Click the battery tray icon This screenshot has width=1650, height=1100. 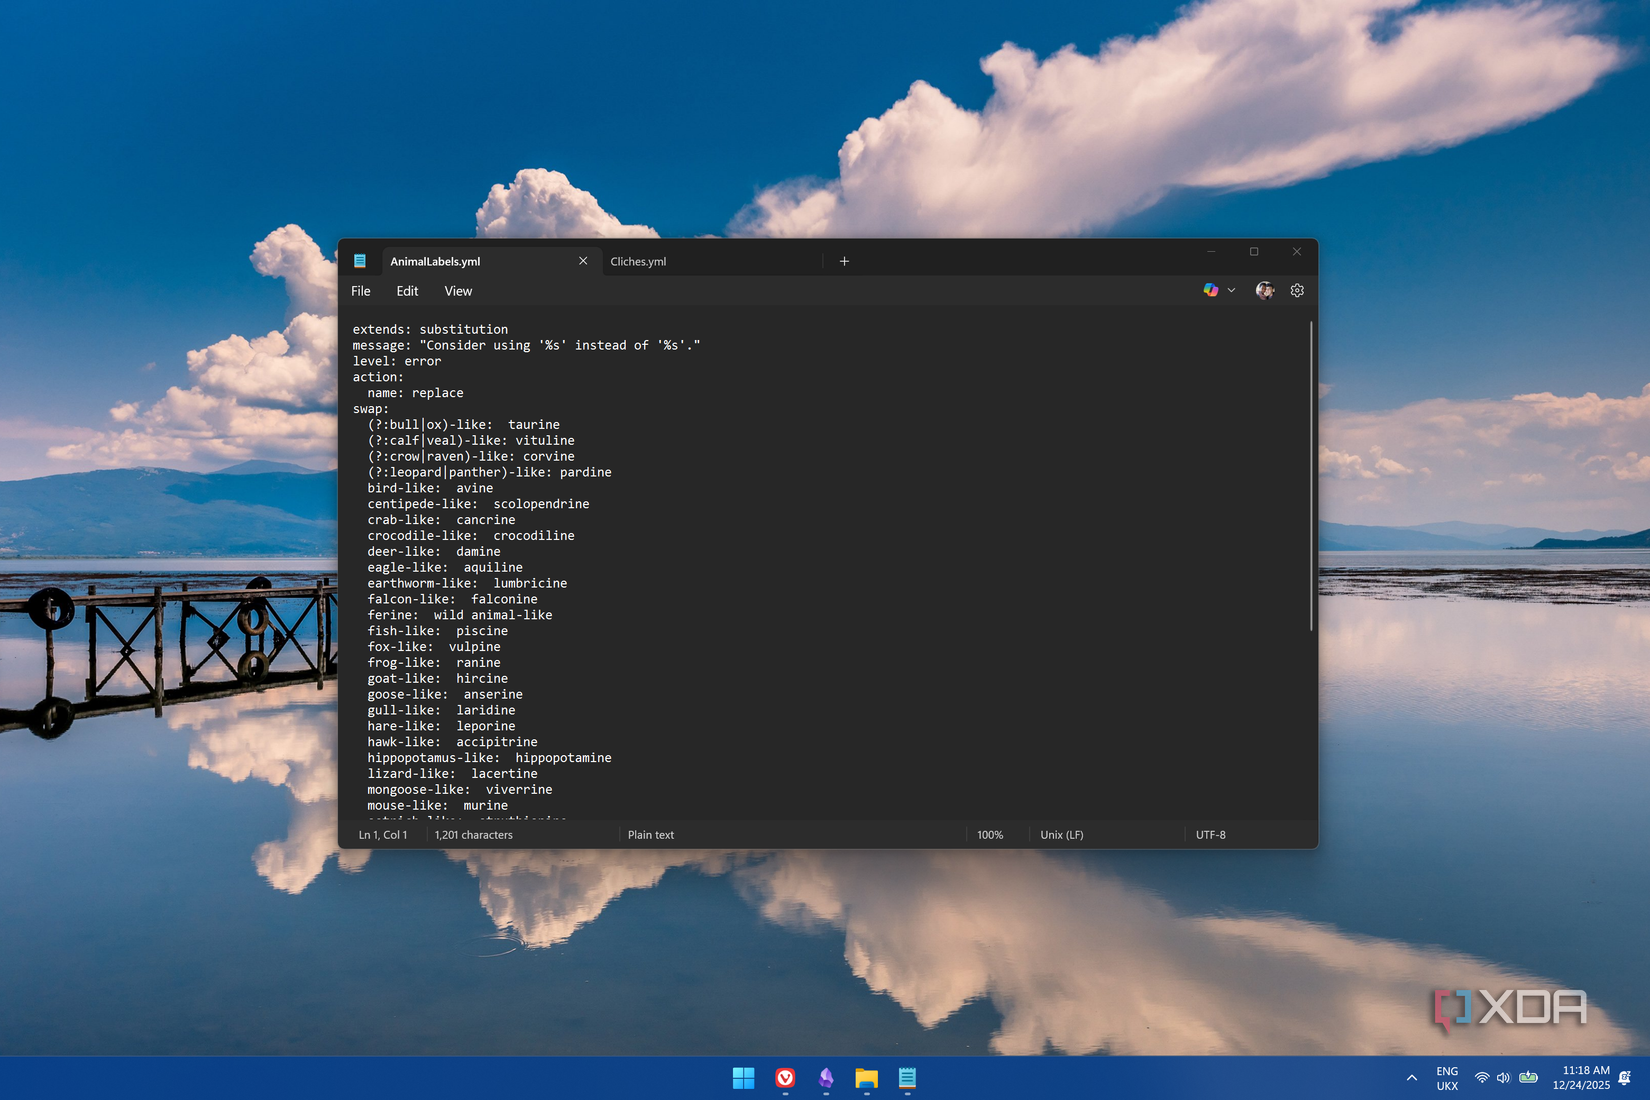tap(1529, 1078)
